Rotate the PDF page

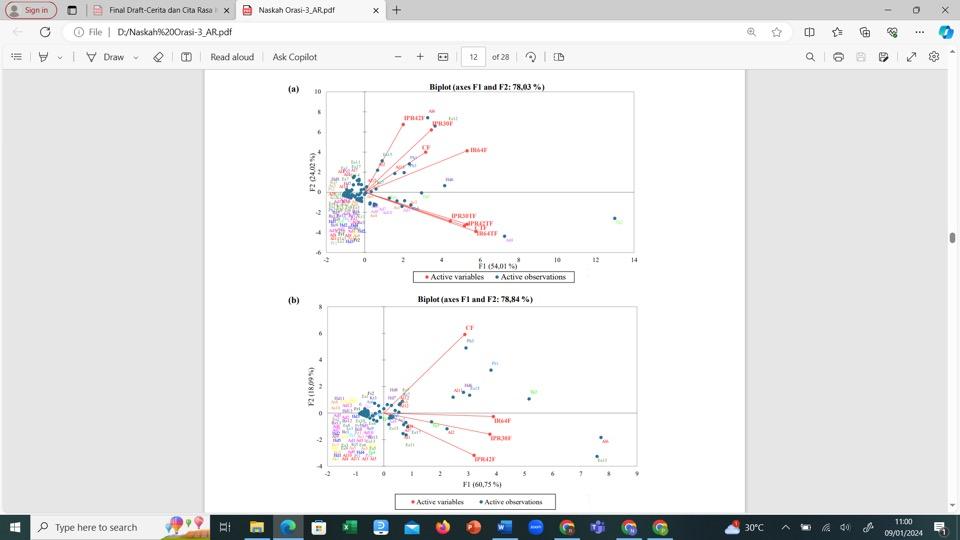pyautogui.click(x=531, y=57)
